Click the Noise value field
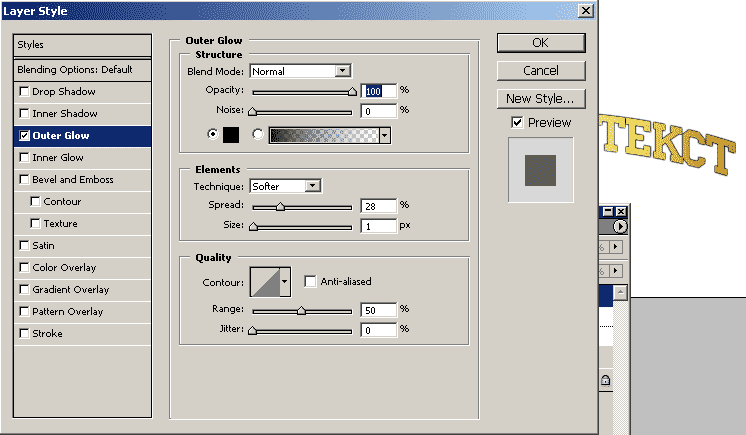The image size is (746, 435). point(379,111)
